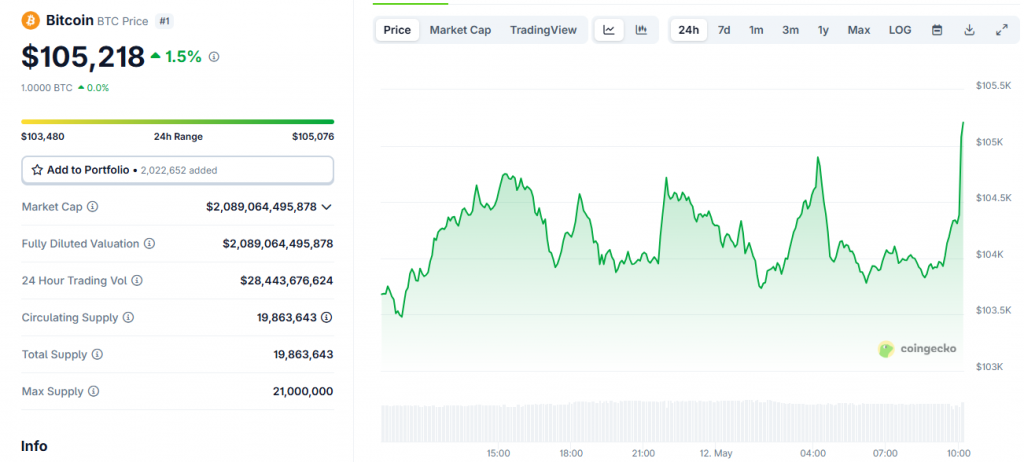
Task: Download chart data icon
Action: point(970,30)
